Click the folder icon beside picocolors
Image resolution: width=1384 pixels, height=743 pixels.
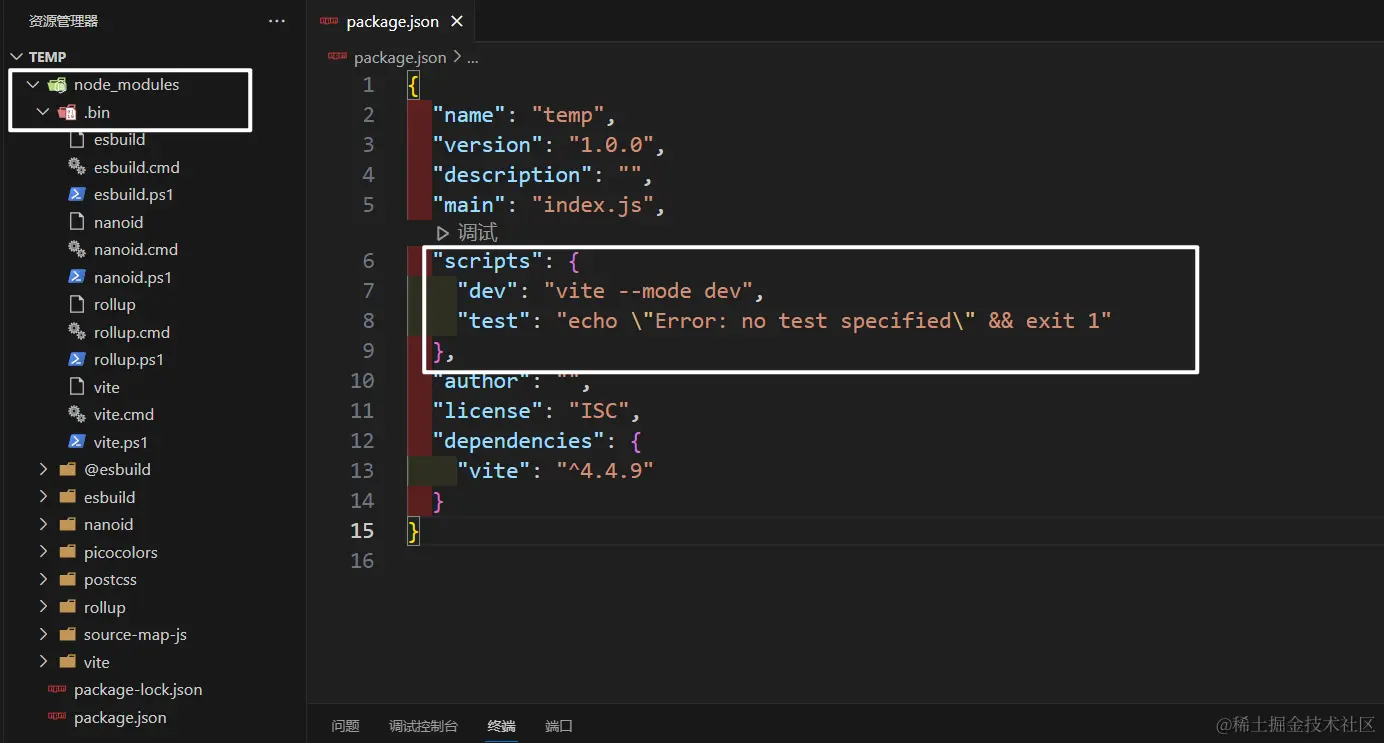pyautogui.click(x=68, y=552)
